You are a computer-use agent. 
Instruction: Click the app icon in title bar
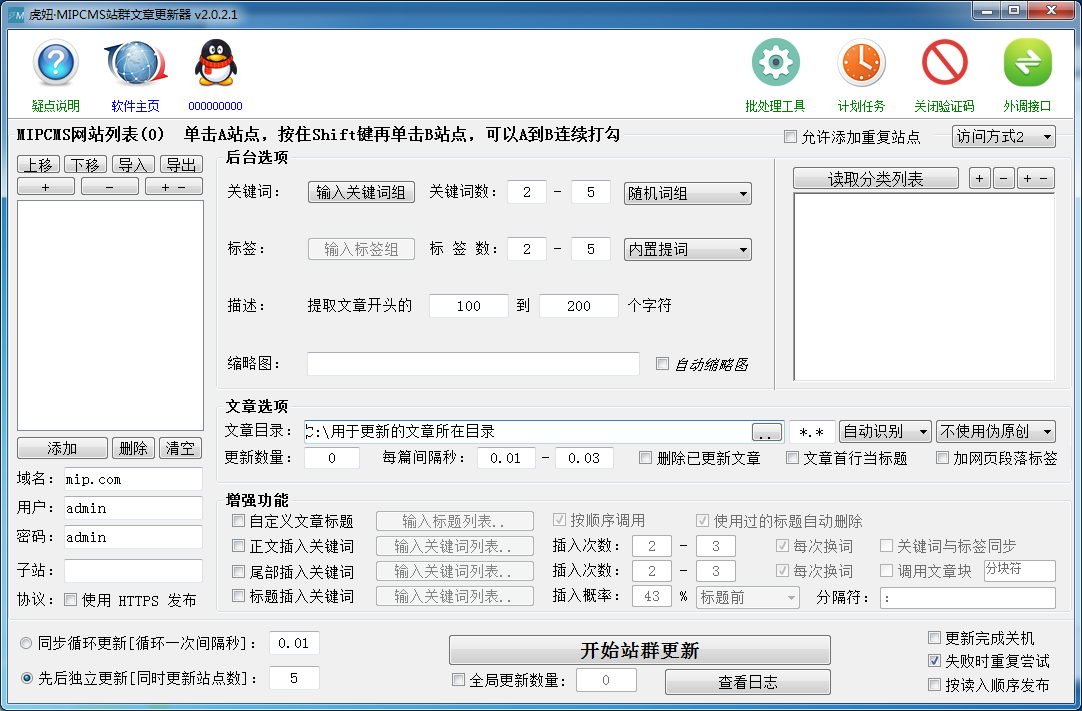pos(16,14)
